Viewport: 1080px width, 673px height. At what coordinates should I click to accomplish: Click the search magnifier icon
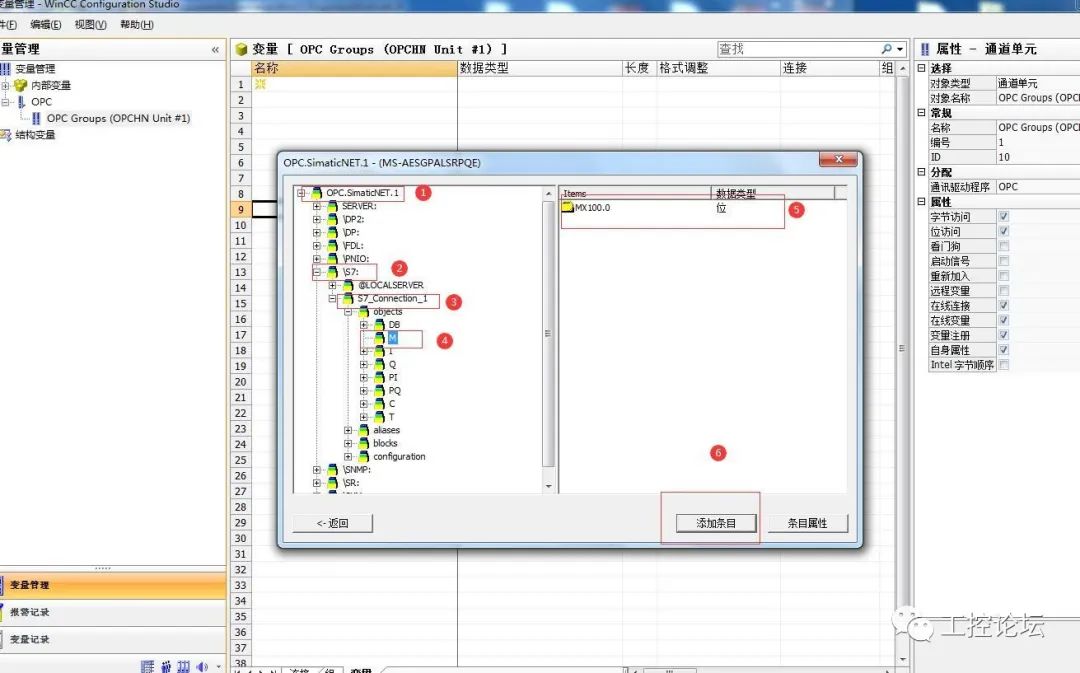[886, 49]
